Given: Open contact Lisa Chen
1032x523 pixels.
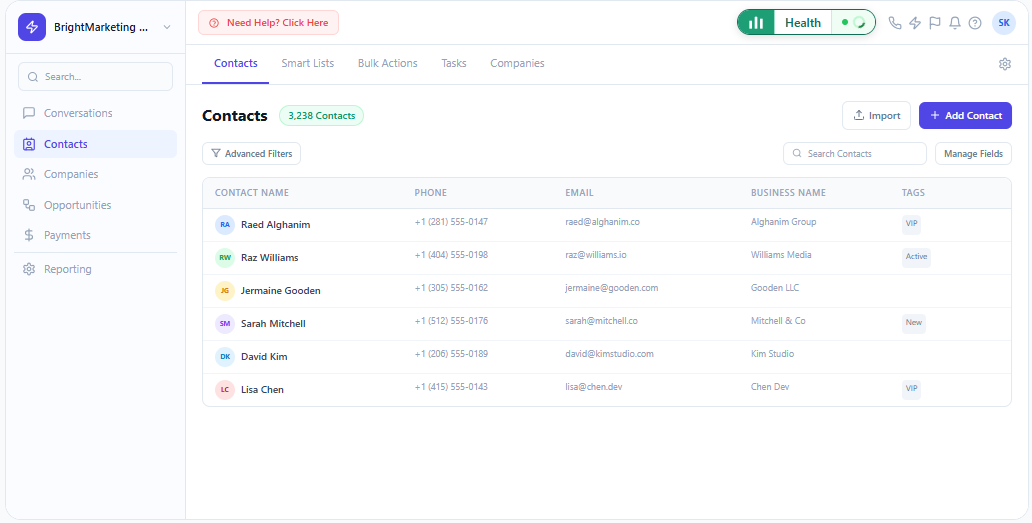Looking at the screenshot, I should click(x=262, y=389).
